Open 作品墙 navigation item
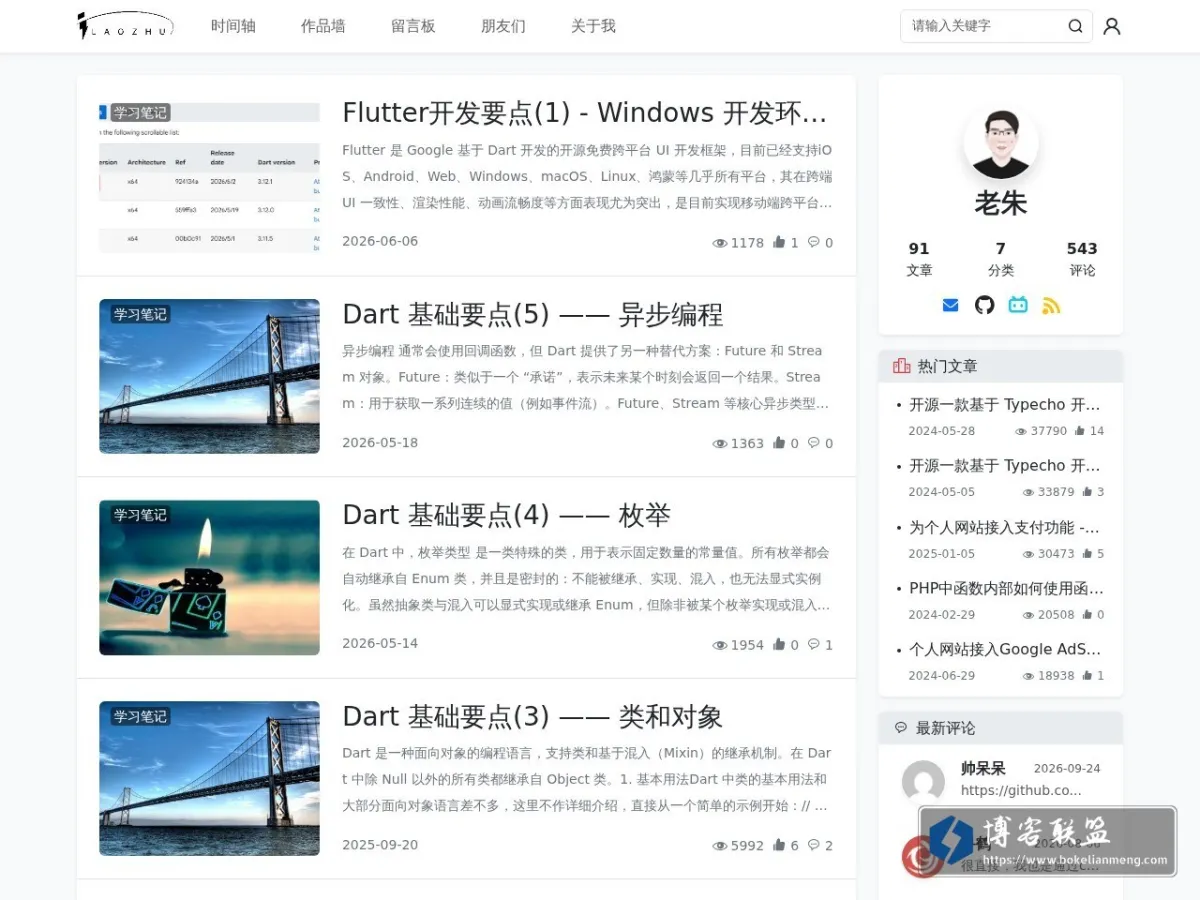Screen dimensions: 1200x900 pyautogui.click(x=323, y=26)
